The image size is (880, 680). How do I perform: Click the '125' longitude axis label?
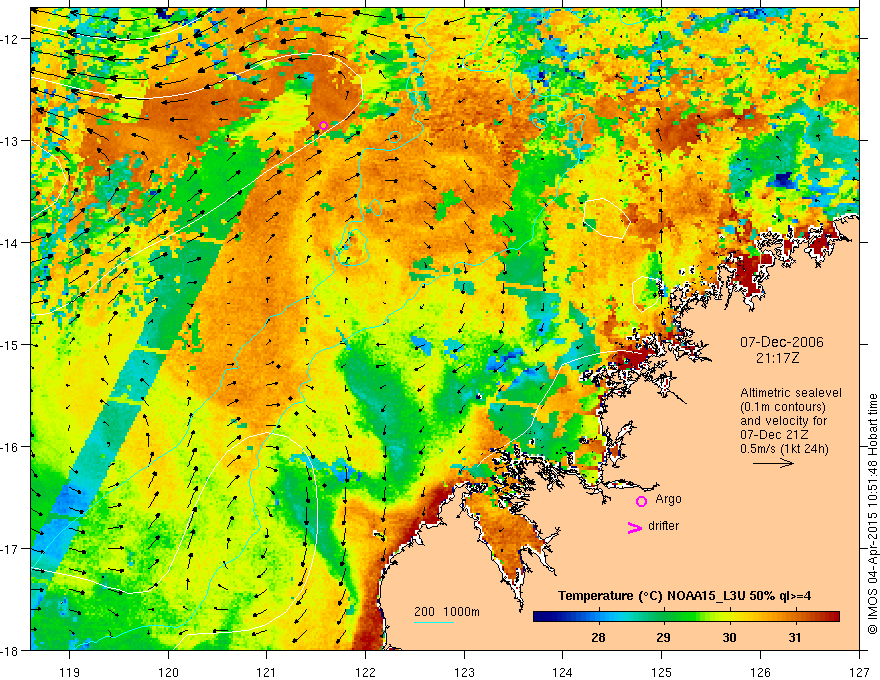pyautogui.click(x=662, y=673)
